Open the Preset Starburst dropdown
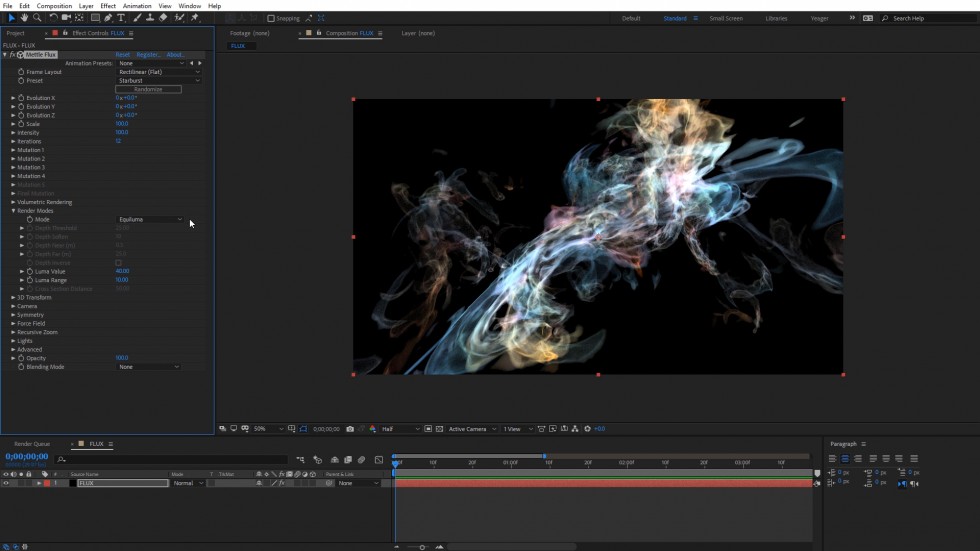 158,81
